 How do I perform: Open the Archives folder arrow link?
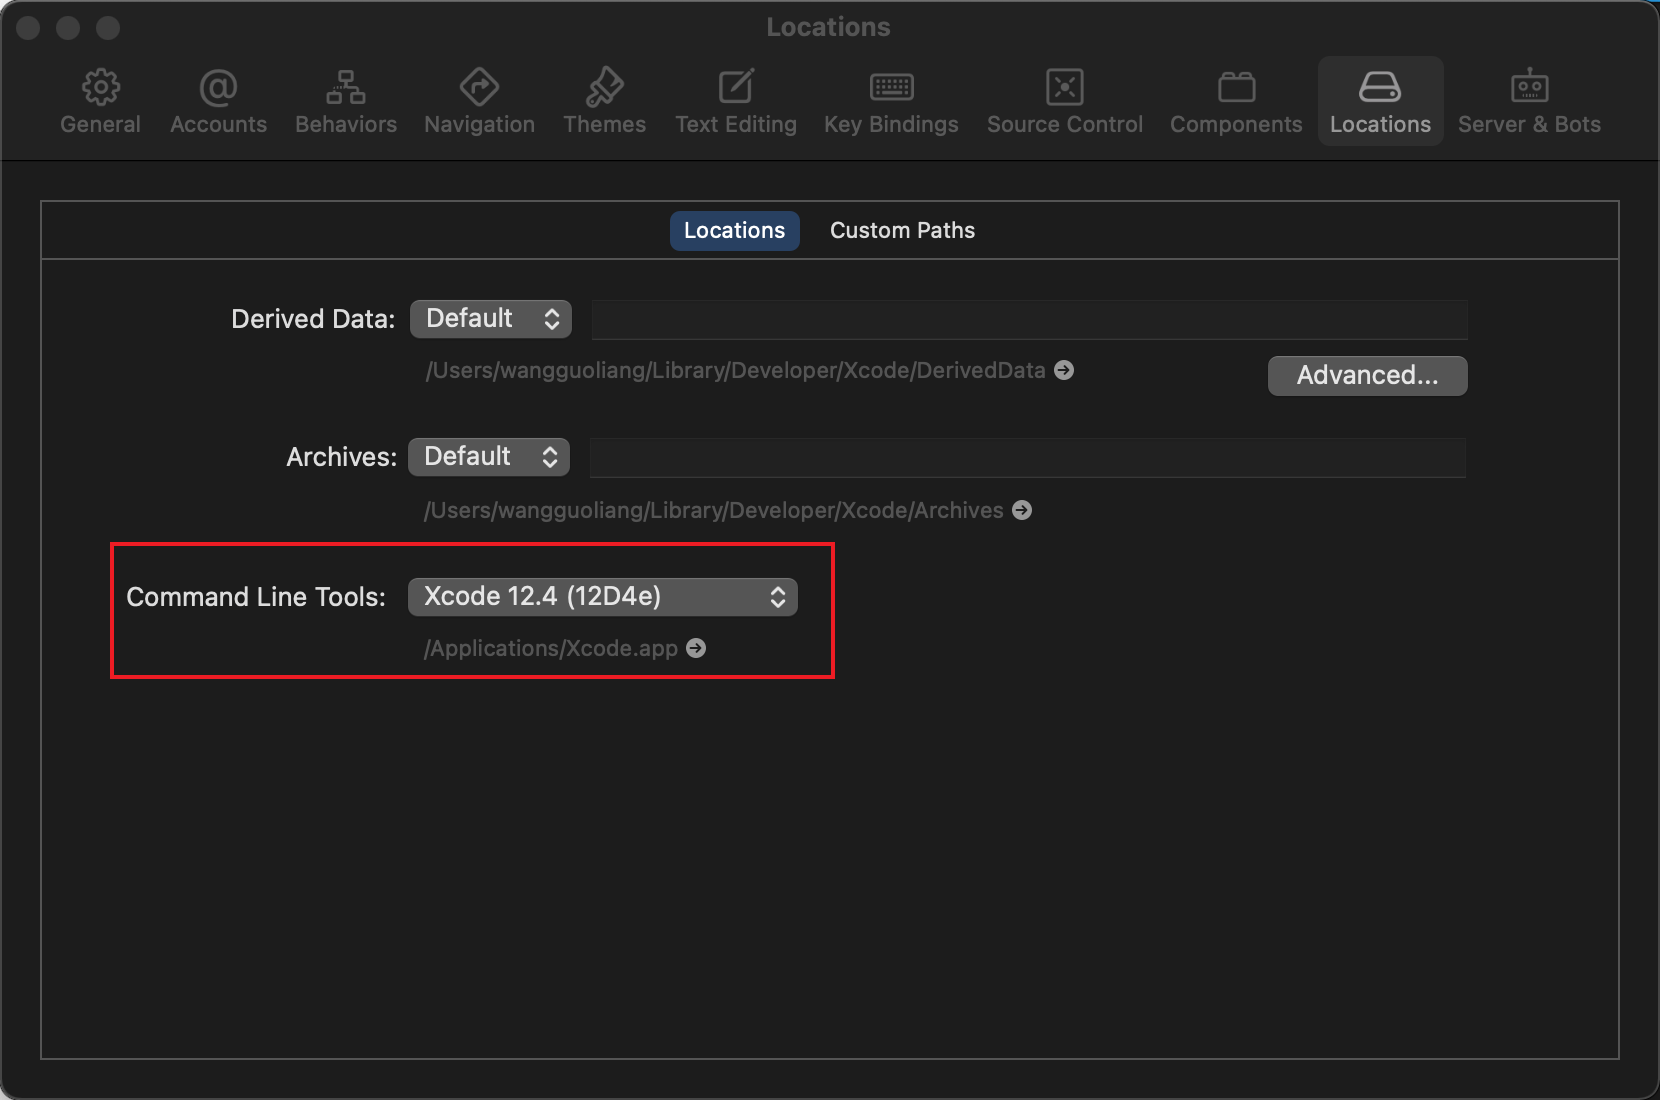[x=1021, y=510]
